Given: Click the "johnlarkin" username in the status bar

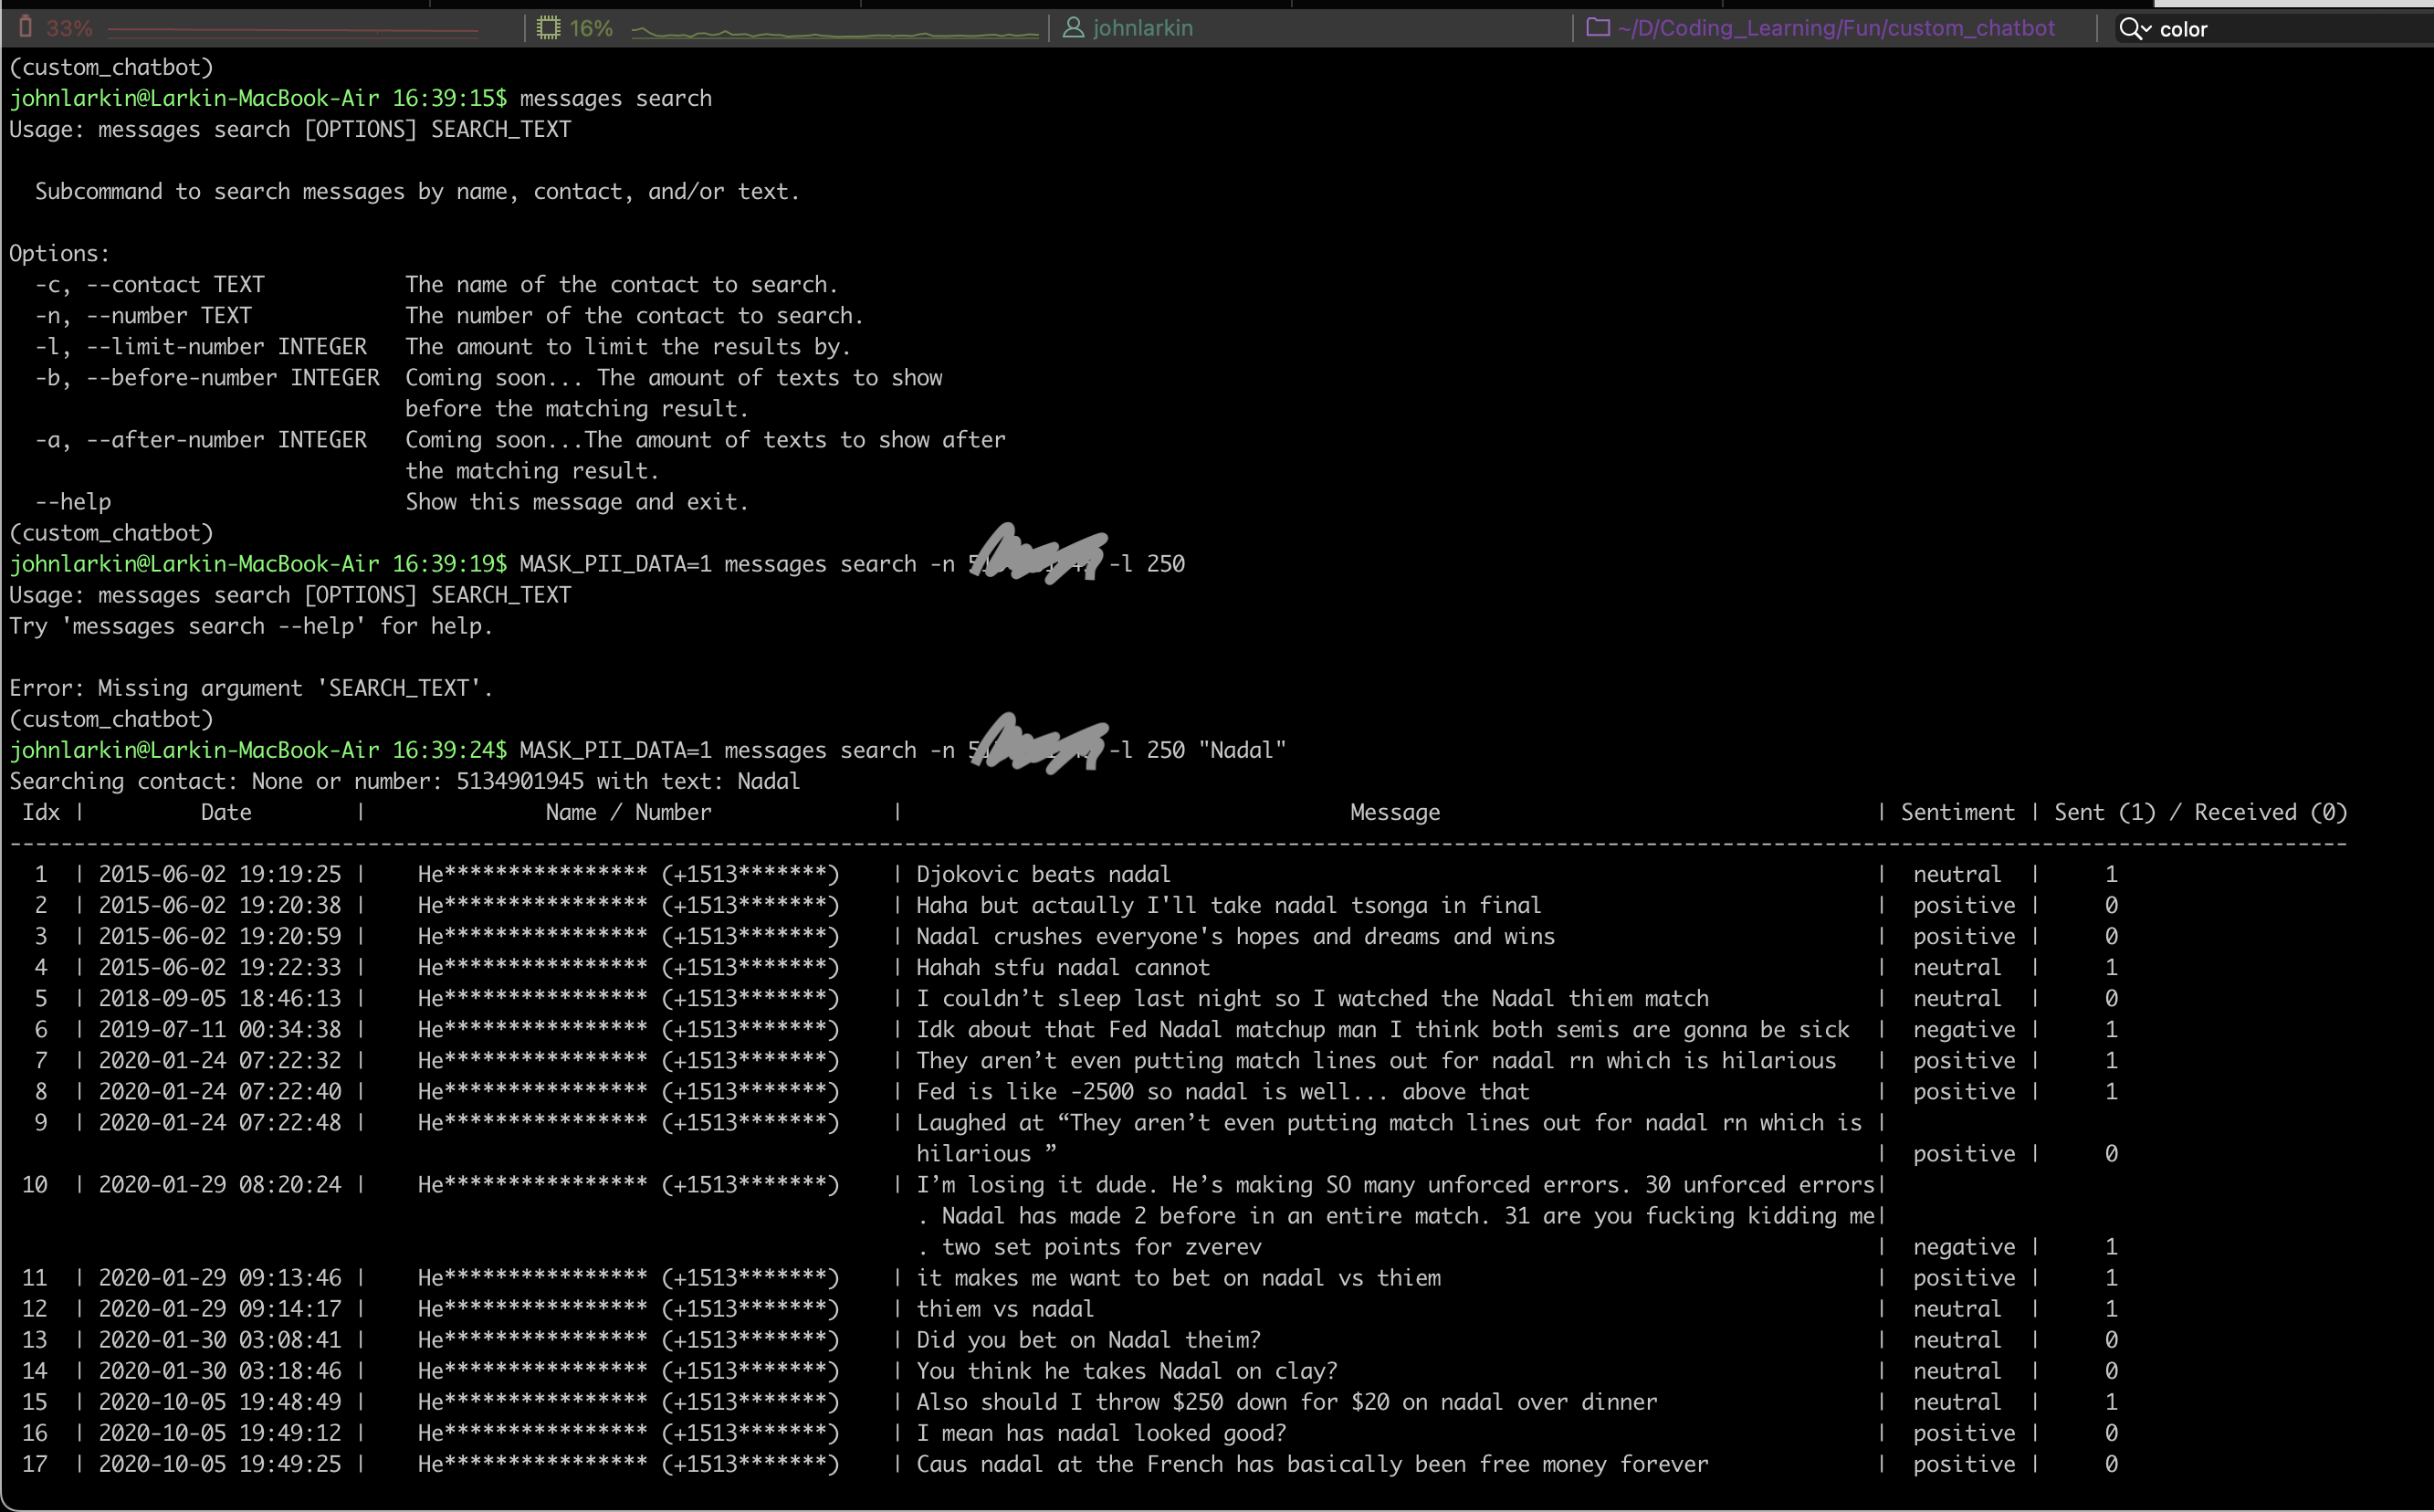Looking at the screenshot, I should pyautogui.click(x=1143, y=28).
